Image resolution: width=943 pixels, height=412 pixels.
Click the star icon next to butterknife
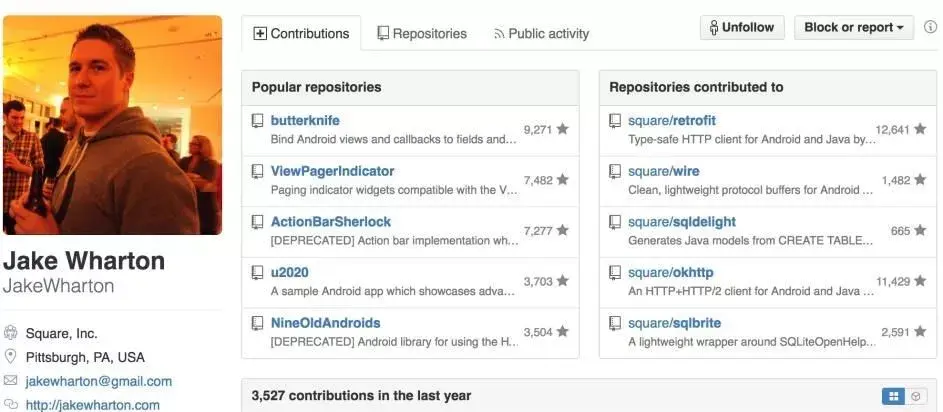click(x=563, y=129)
